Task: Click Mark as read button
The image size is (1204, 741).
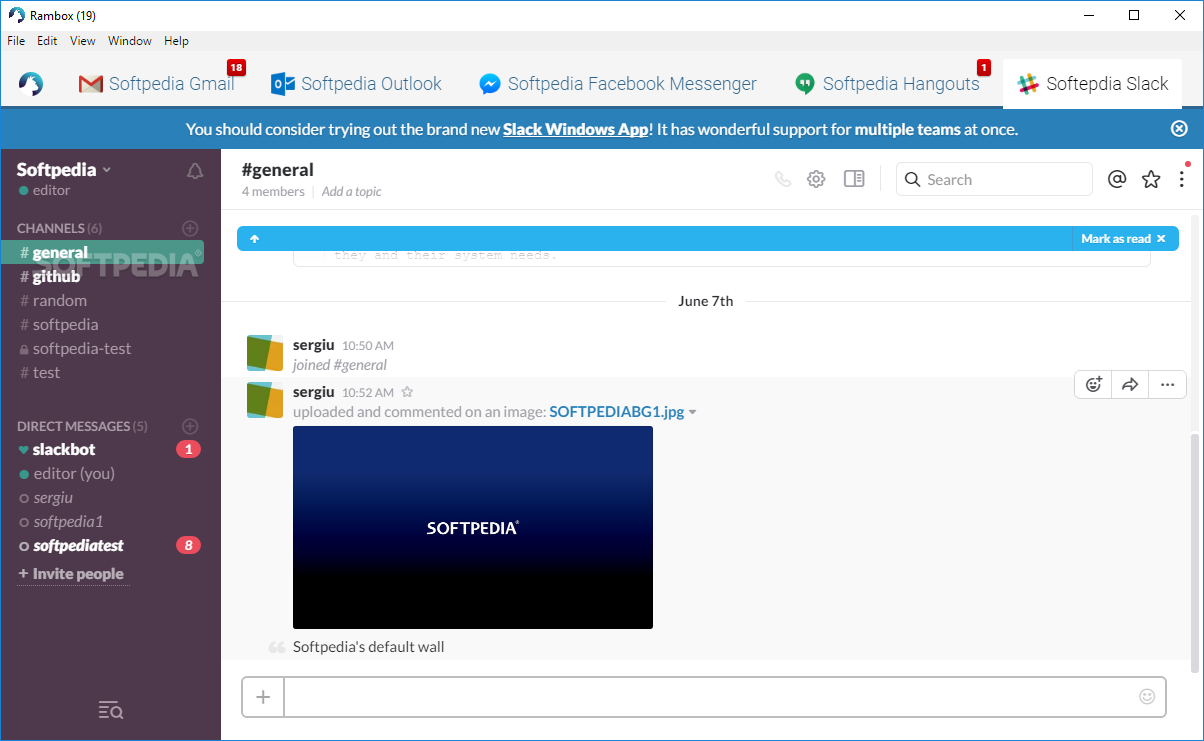Action: (x=1124, y=238)
